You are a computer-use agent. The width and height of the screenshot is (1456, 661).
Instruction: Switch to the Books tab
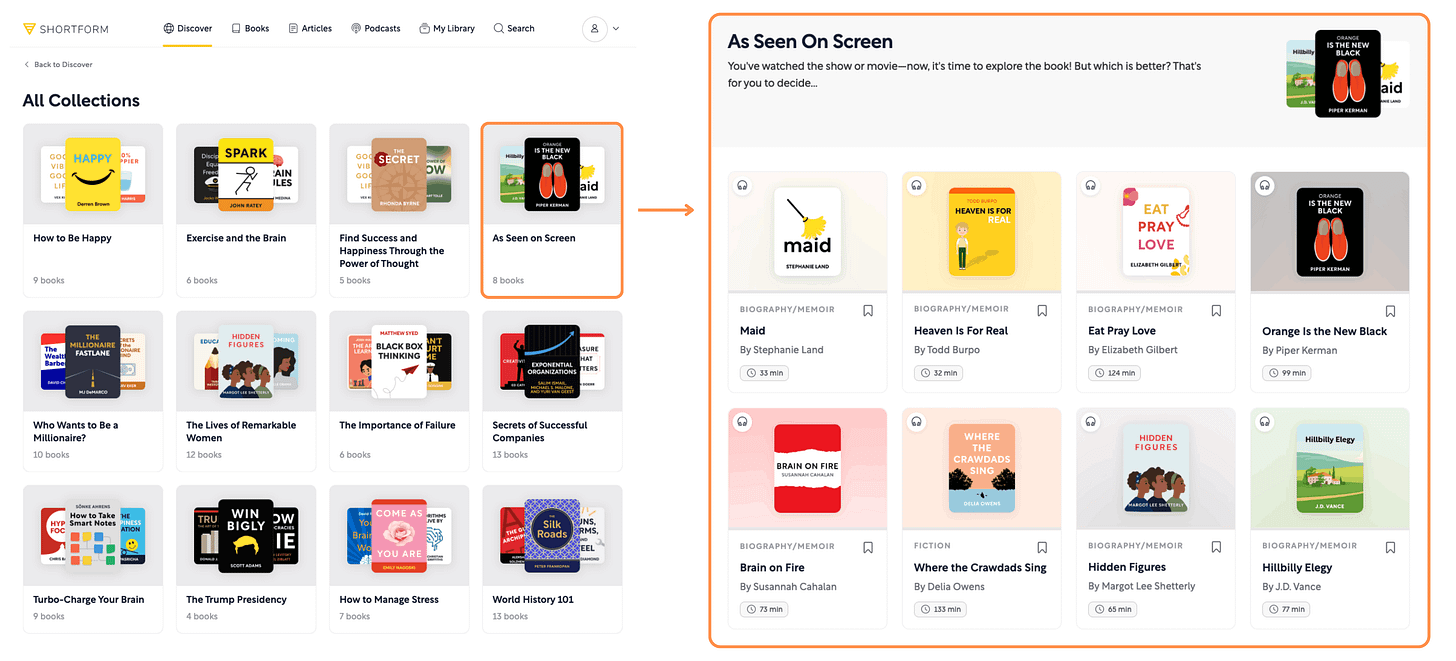250,29
